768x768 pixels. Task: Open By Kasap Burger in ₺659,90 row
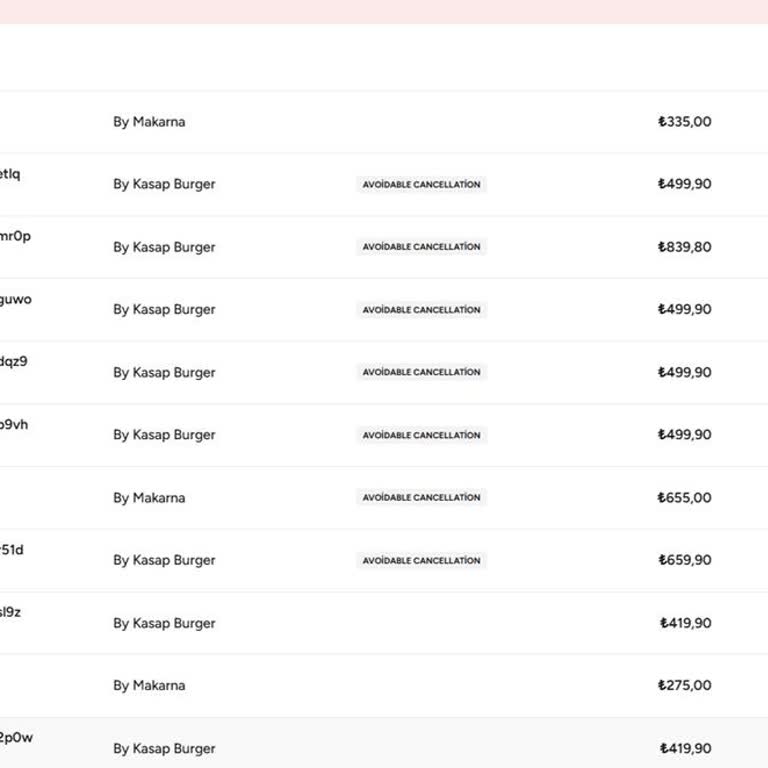(x=164, y=560)
